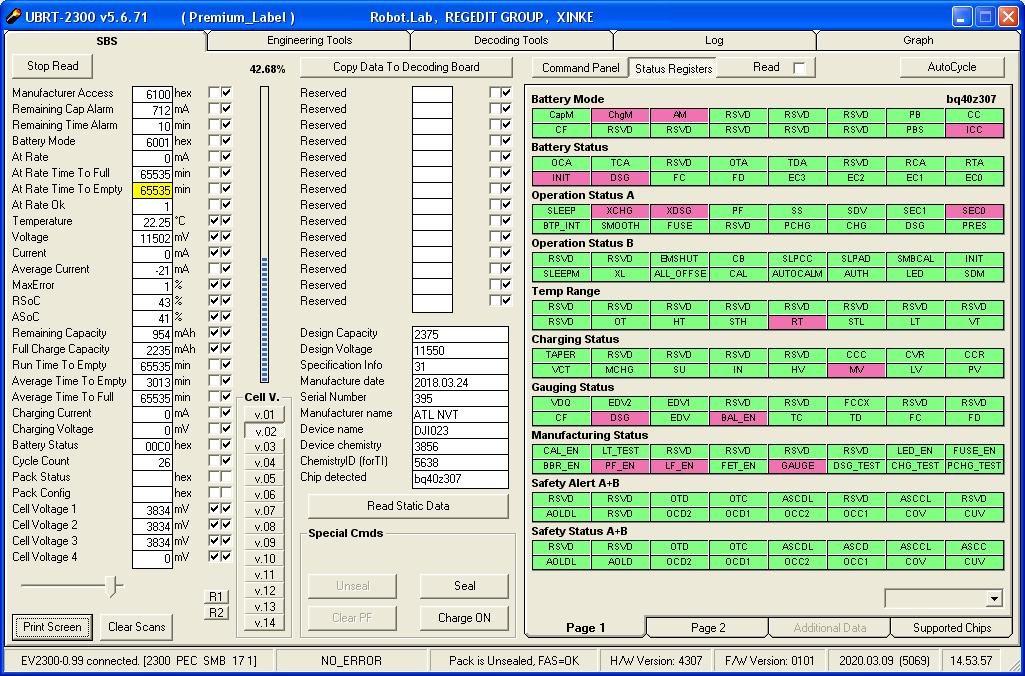The image size is (1025, 676).
Task: Click the BAL_EN bit in Gauging Status
Action: (738, 418)
